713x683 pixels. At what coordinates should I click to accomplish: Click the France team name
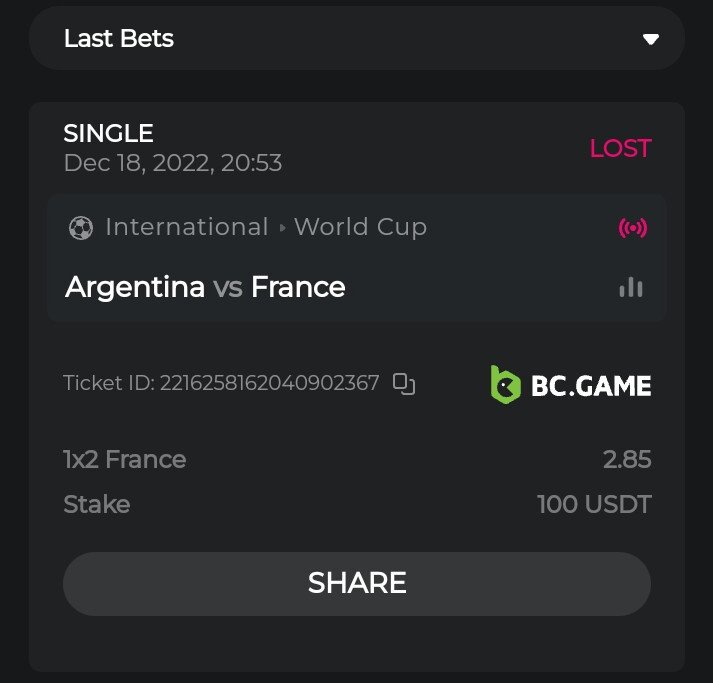pos(298,288)
